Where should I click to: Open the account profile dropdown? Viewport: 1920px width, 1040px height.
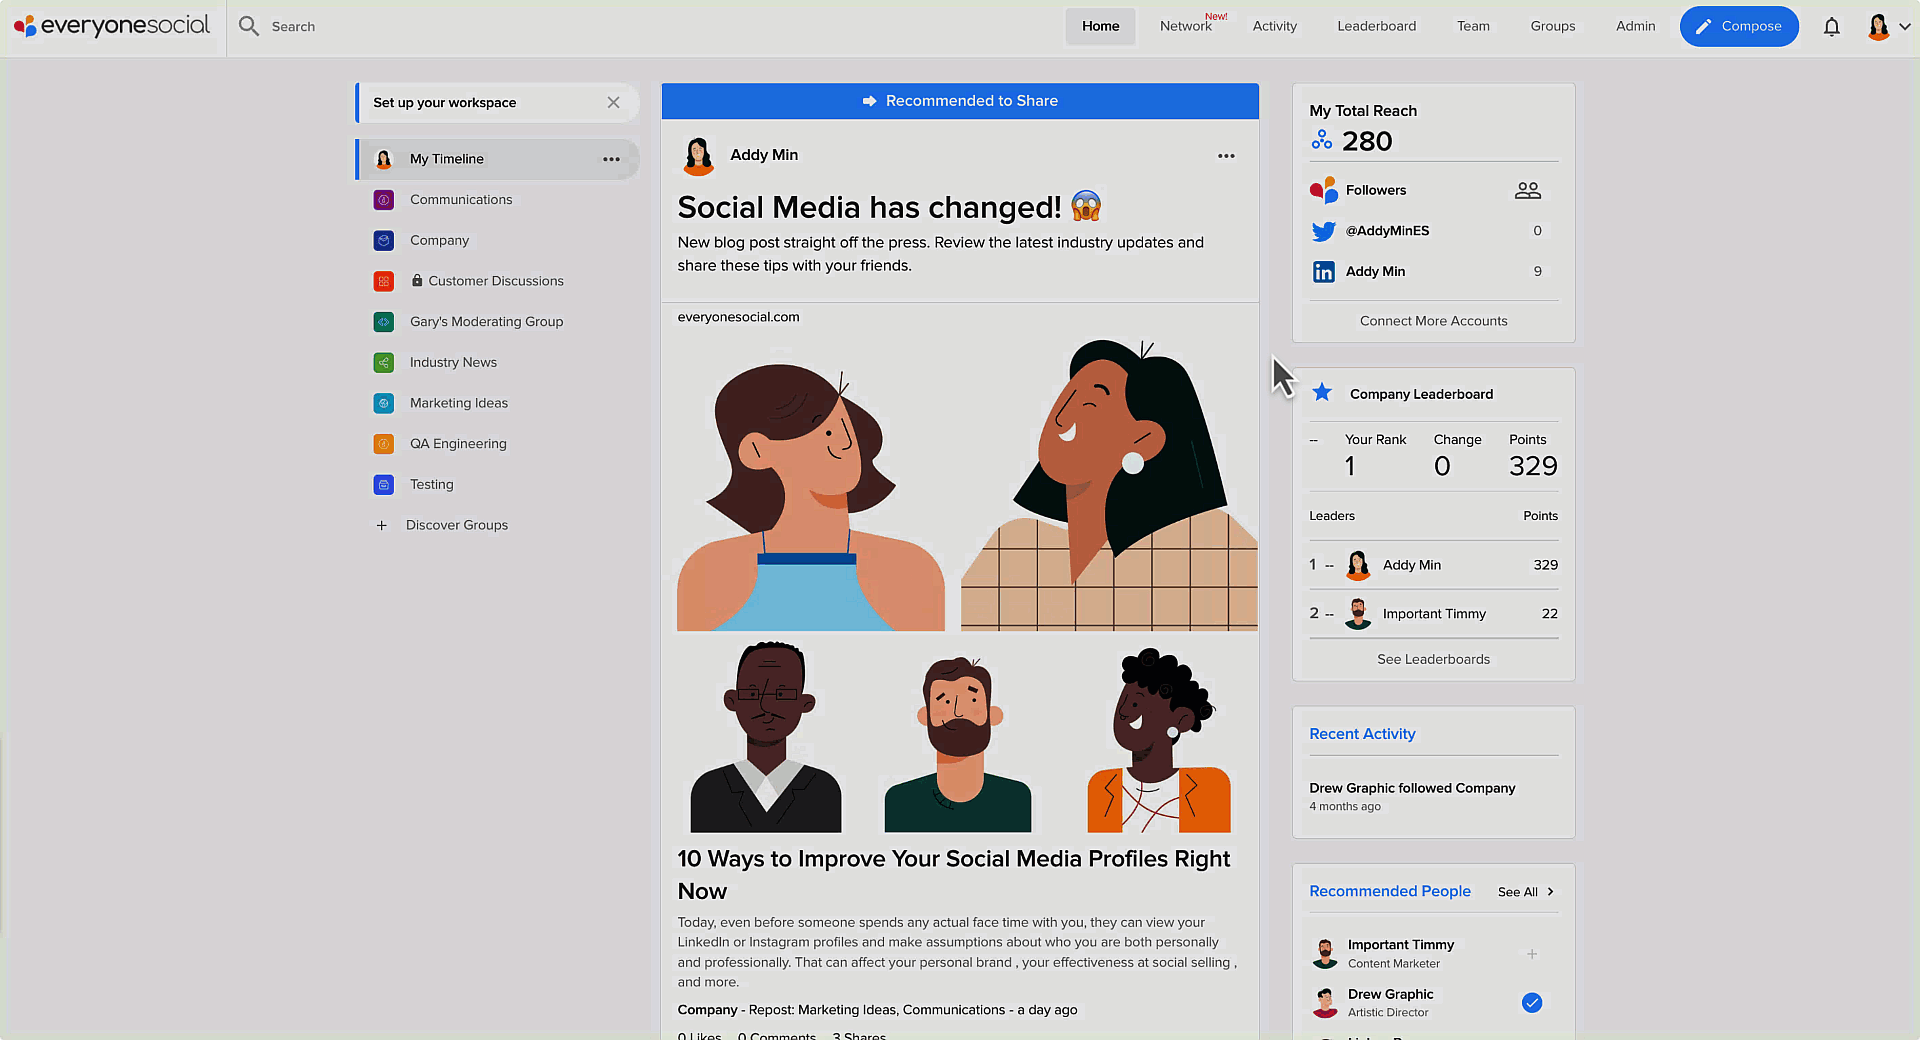click(x=1887, y=27)
